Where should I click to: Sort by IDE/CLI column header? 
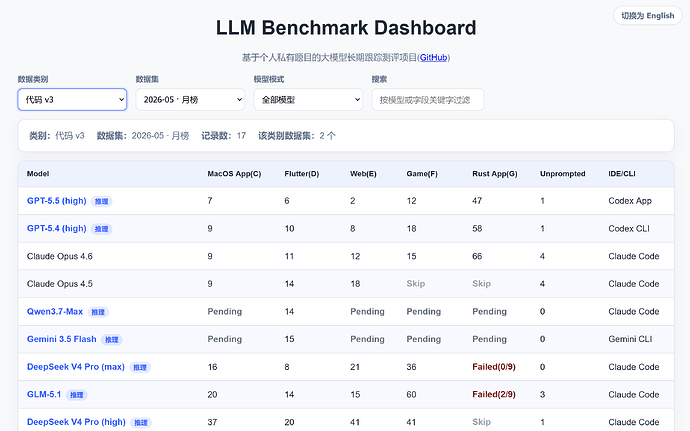(x=621, y=174)
